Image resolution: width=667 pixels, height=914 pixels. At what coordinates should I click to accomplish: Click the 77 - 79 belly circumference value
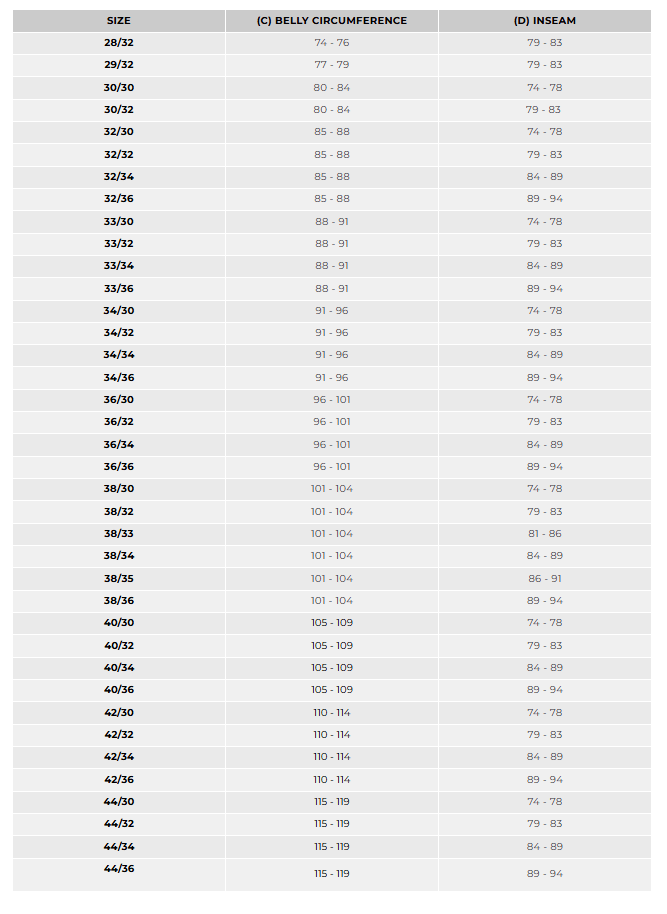332,65
